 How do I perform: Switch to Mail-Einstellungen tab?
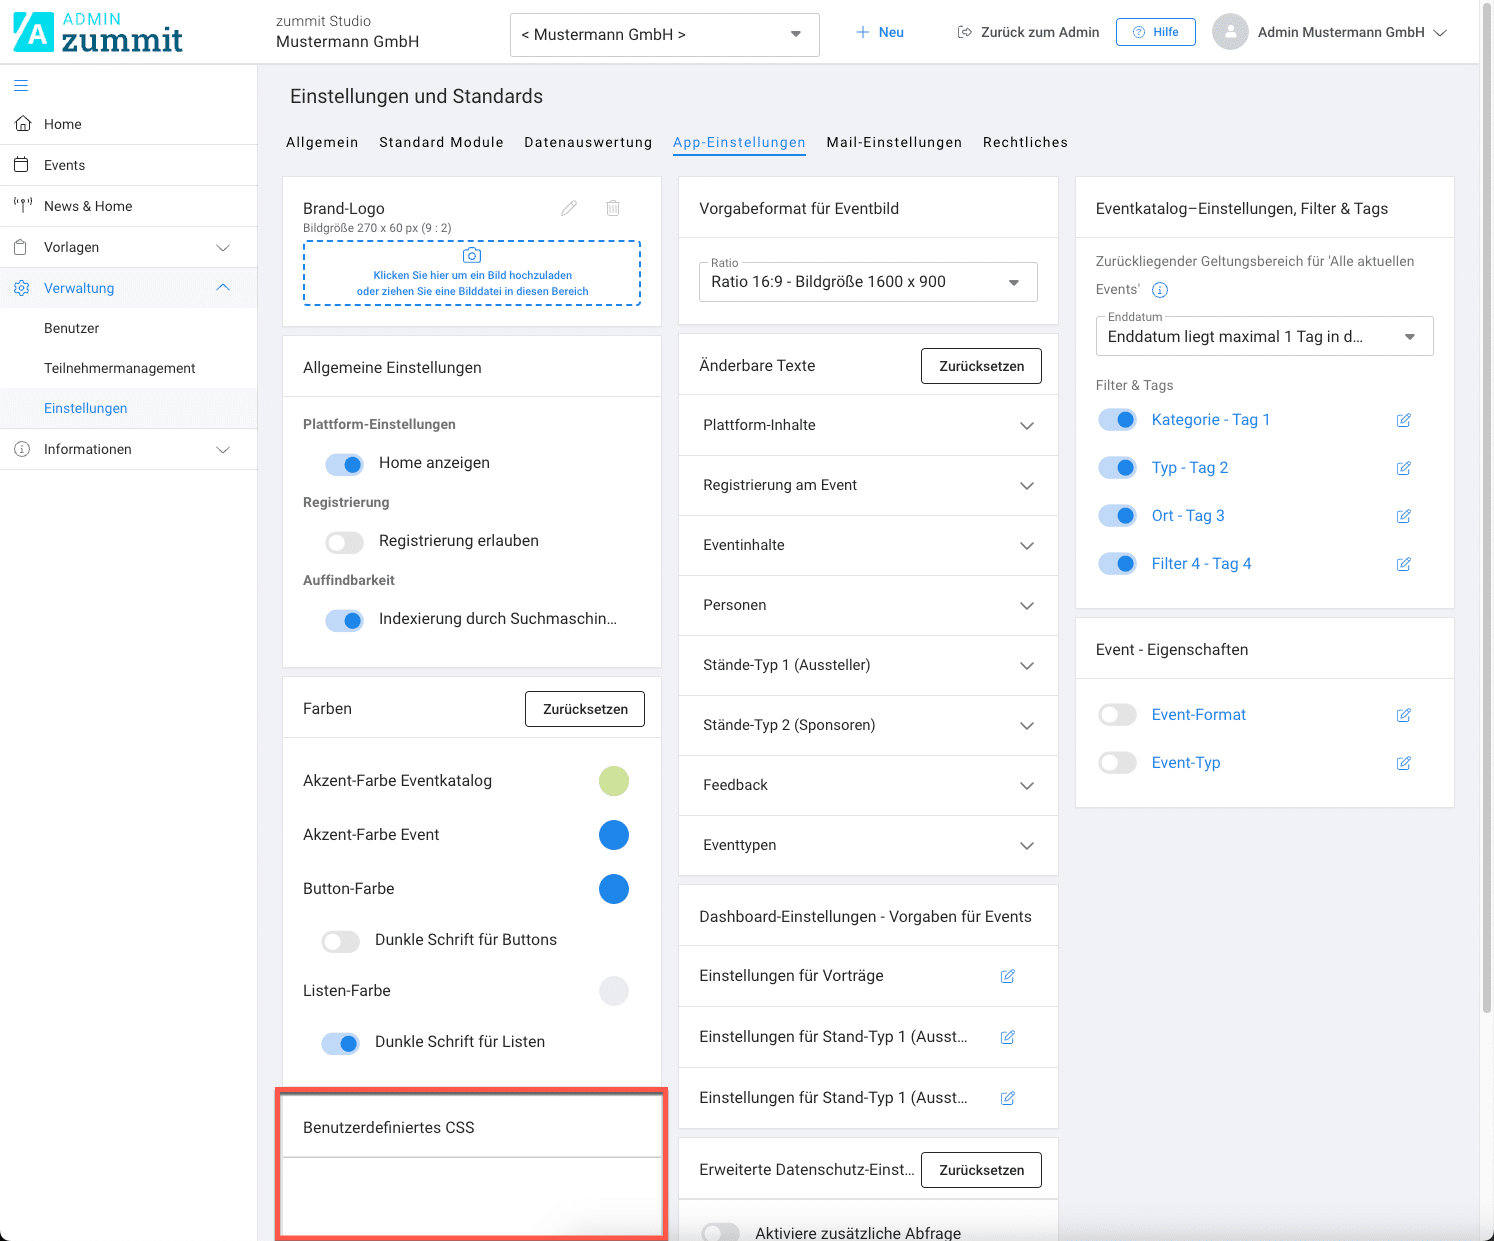pos(894,142)
